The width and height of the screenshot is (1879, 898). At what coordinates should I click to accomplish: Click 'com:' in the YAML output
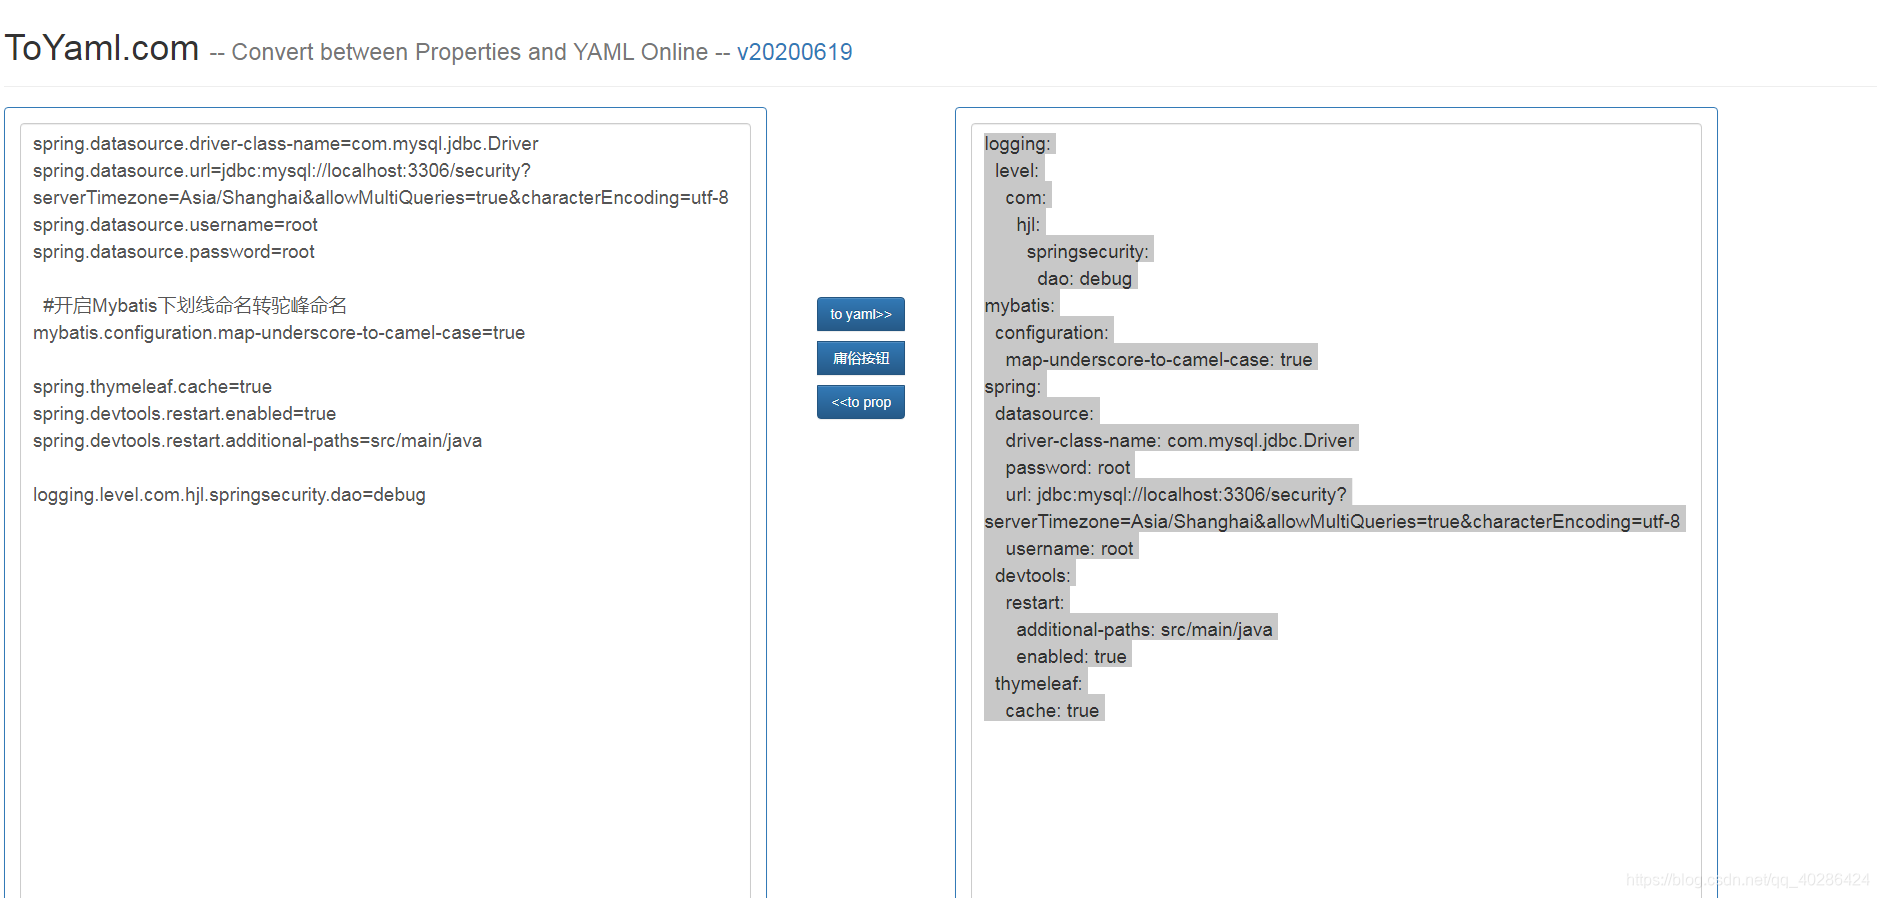tap(1026, 198)
